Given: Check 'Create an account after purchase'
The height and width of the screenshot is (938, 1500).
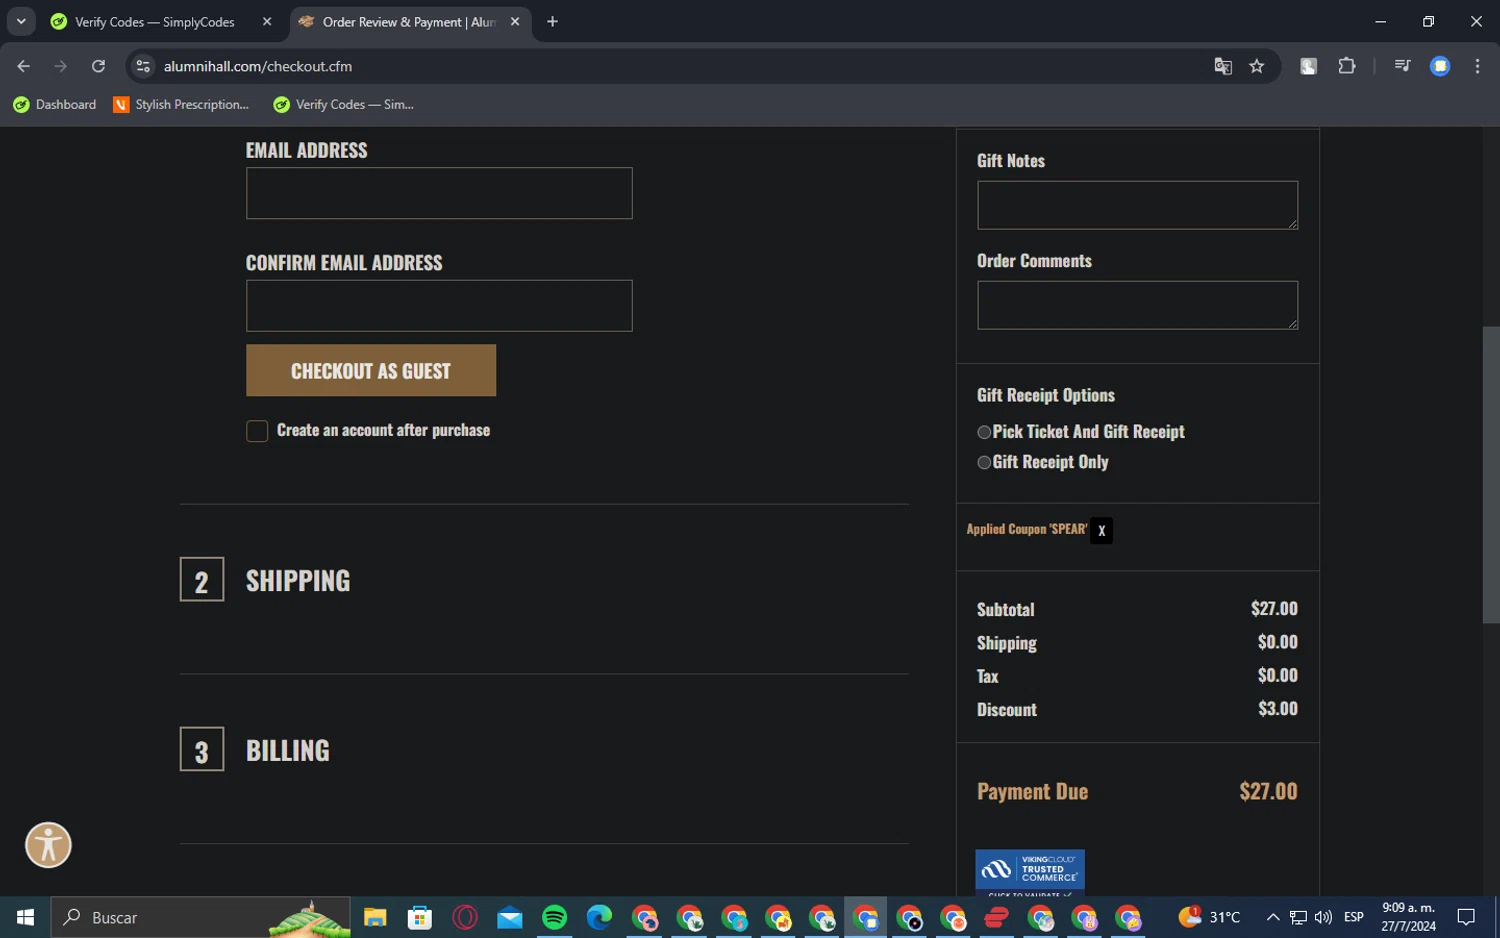Looking at the screenshot, I should [x=257, y=431].
